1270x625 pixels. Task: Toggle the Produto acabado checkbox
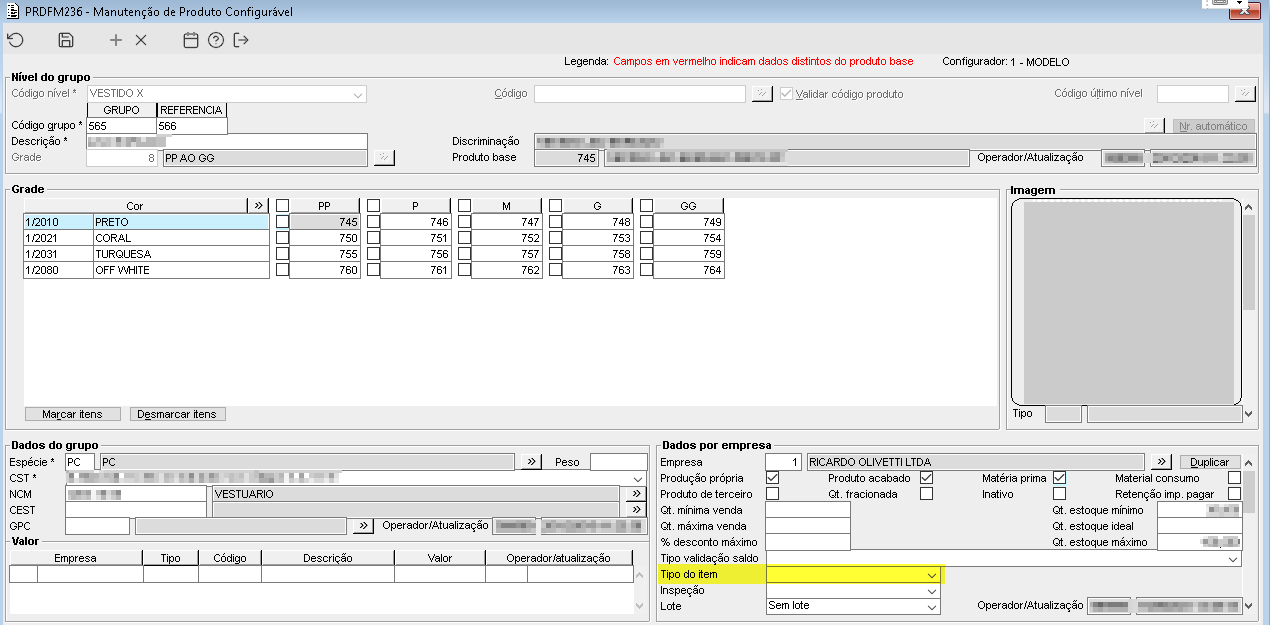point(927,478)
